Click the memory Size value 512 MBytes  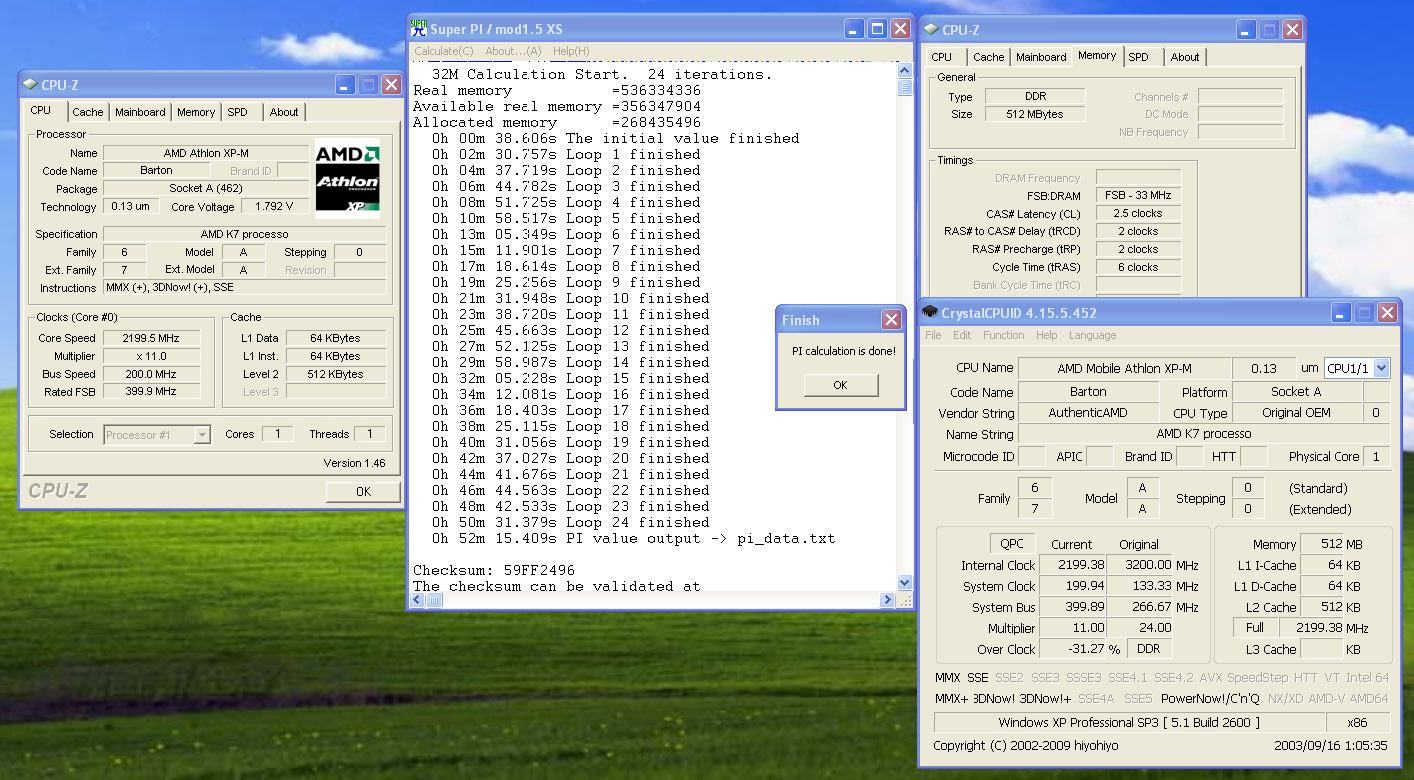coord(1035,114)
